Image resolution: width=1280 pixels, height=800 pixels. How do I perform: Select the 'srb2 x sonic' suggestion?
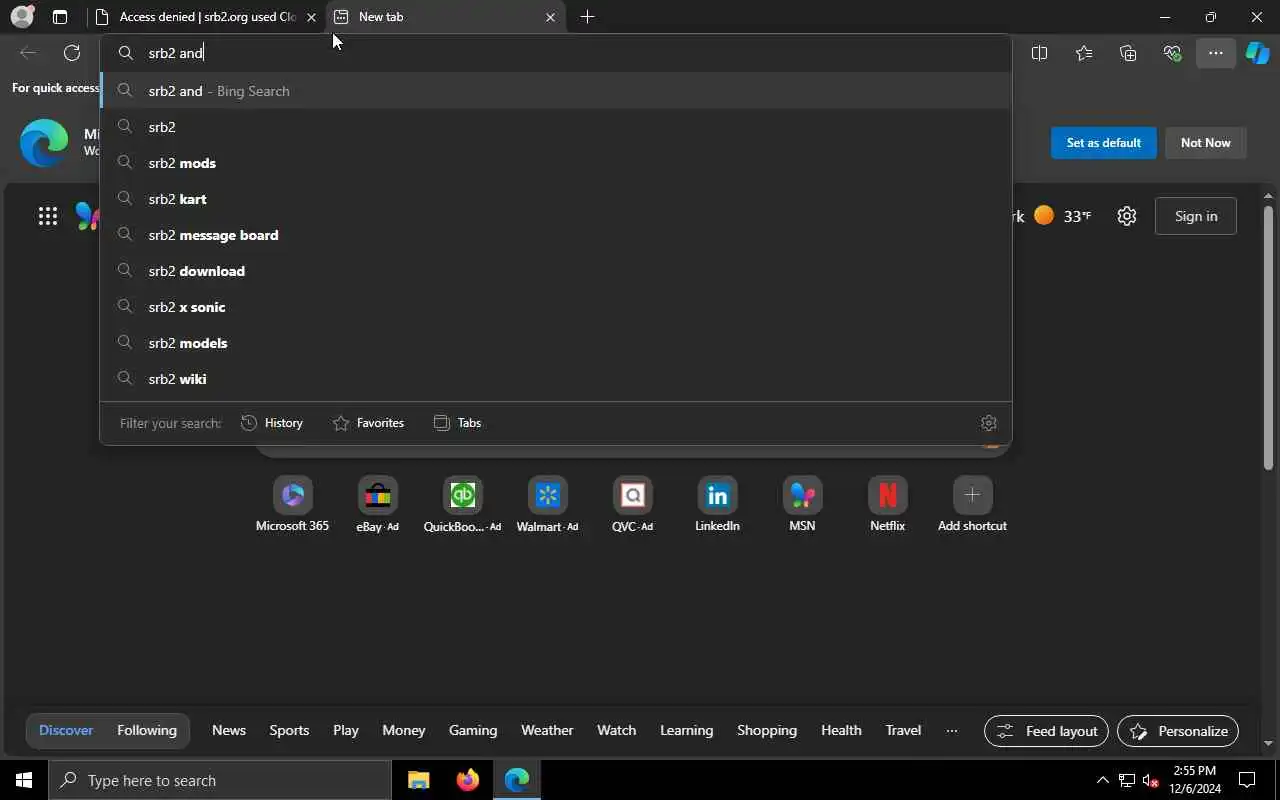coord(555,307)
